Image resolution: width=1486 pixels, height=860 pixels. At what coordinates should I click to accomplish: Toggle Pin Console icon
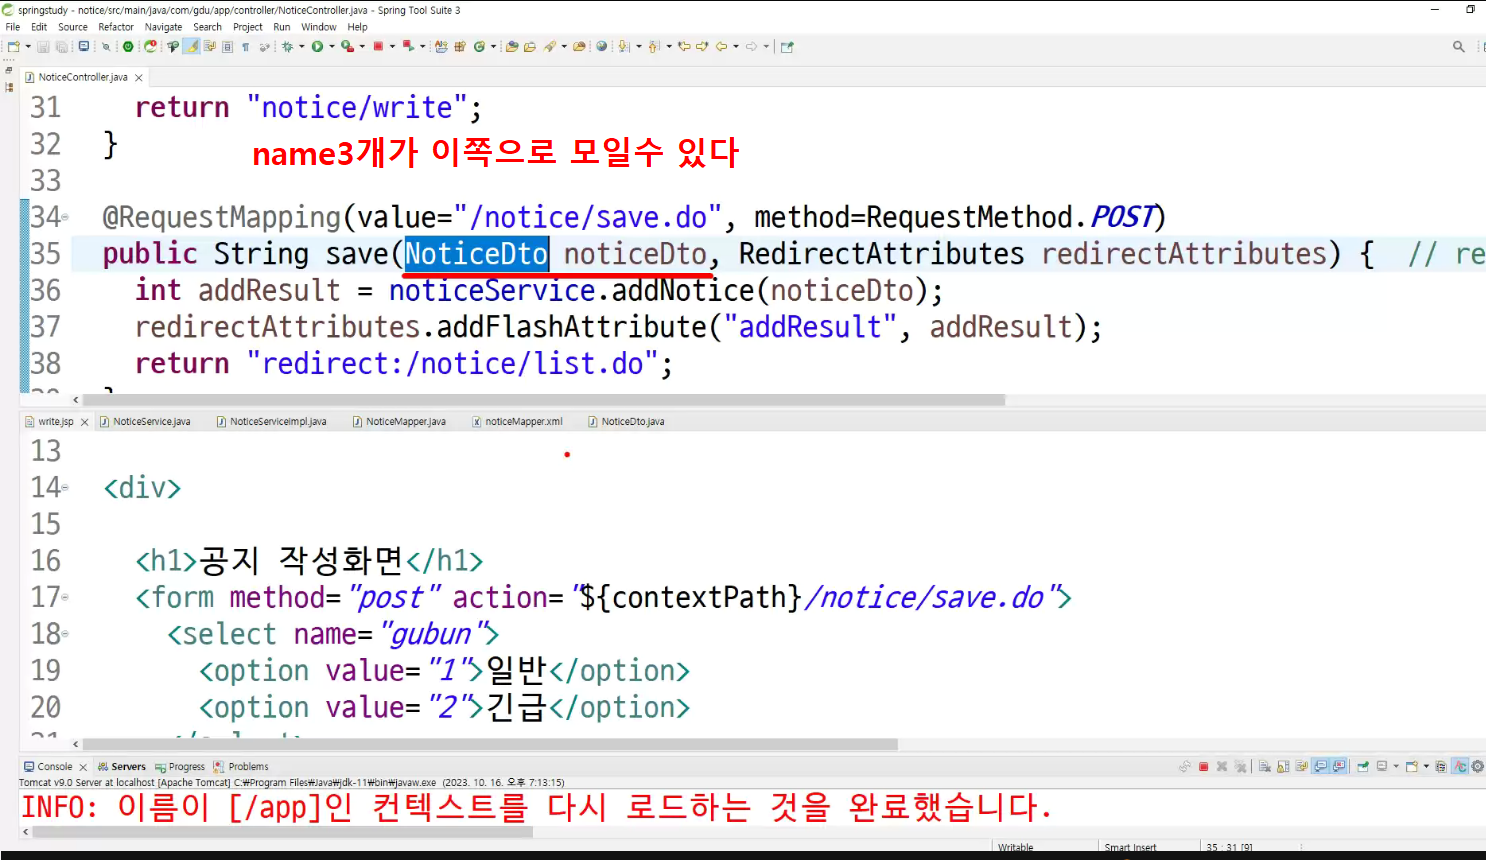(x=1363, y=767)
